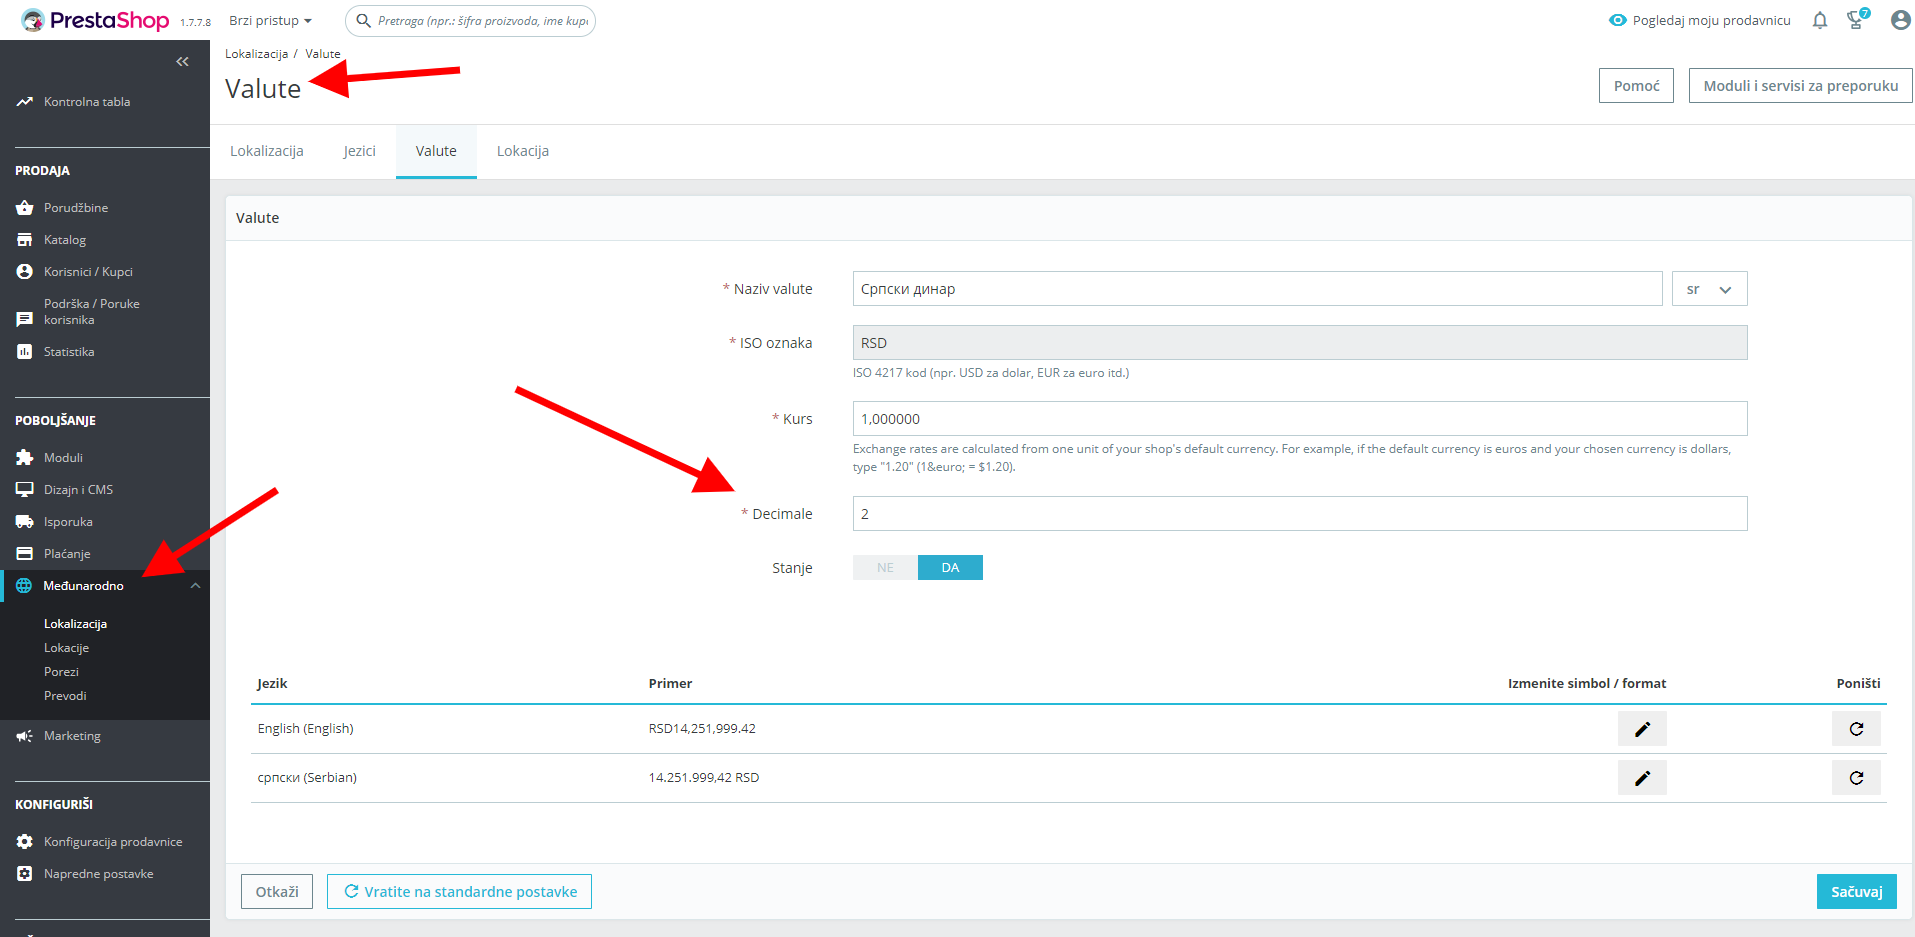Click the Konfiguracija prodavnice gear icon
The width and height of the screenshot is (1915, 937).
tap(25, 842)
